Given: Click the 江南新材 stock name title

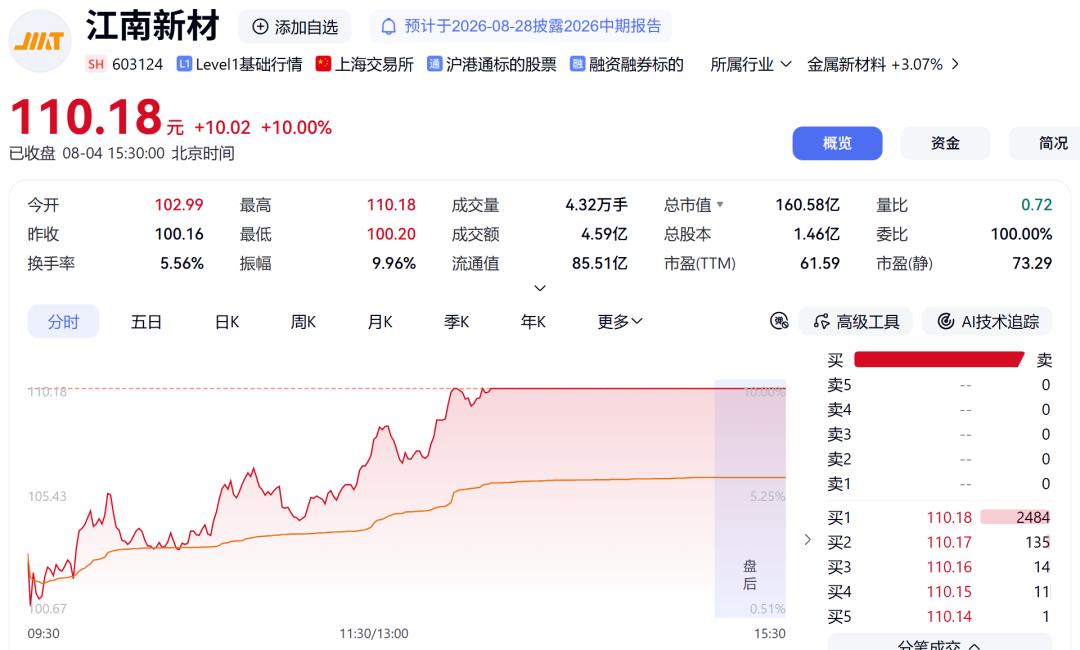Looking at the screenshot, I should click(152, 26).
